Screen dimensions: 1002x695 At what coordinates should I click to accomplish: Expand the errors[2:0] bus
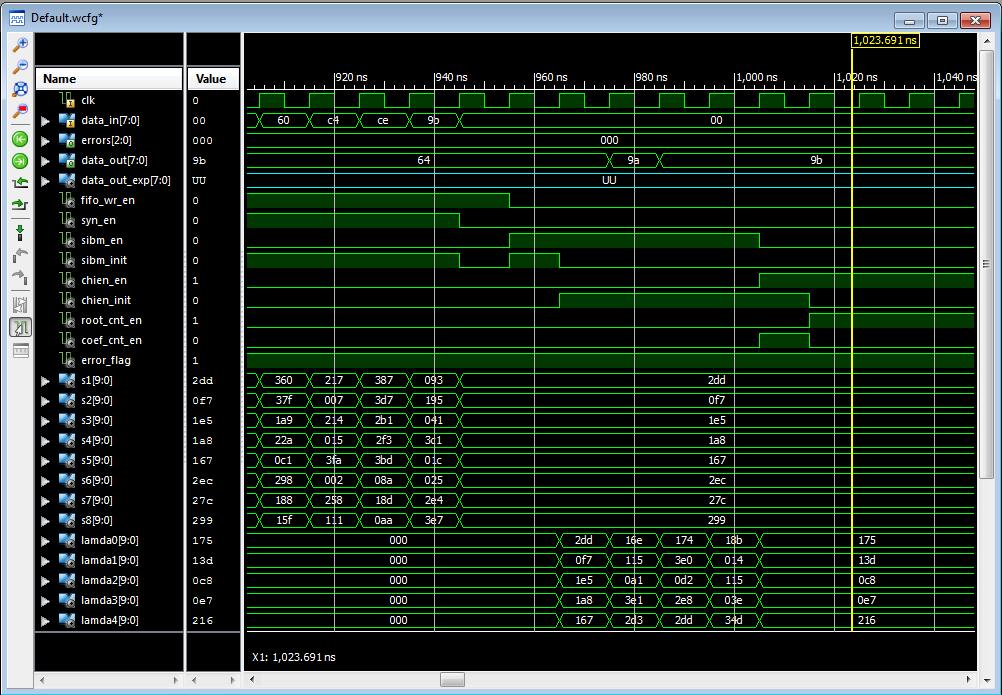[x=45, y=141]
